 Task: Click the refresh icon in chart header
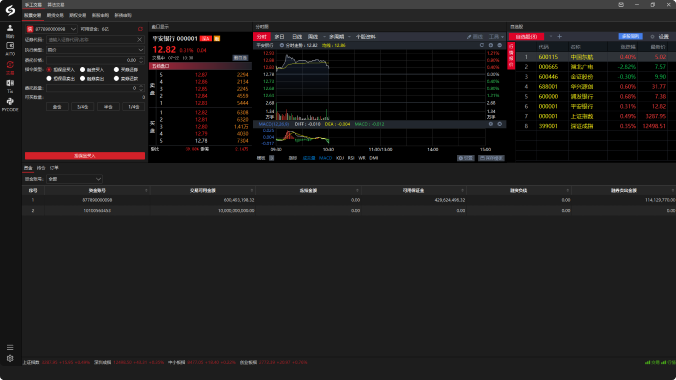pyautogui.click(x=482, y=45)
